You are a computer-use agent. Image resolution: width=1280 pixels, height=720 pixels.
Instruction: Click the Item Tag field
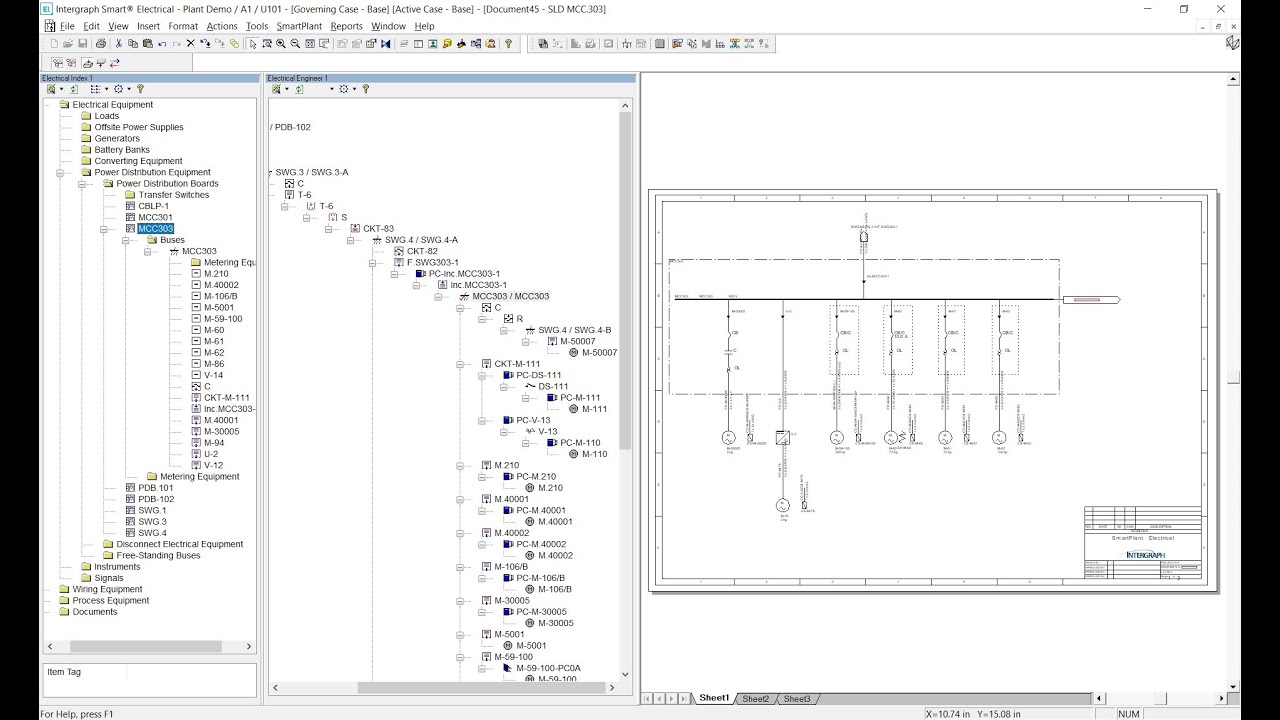pyautogui.click(x=149, y=680)
